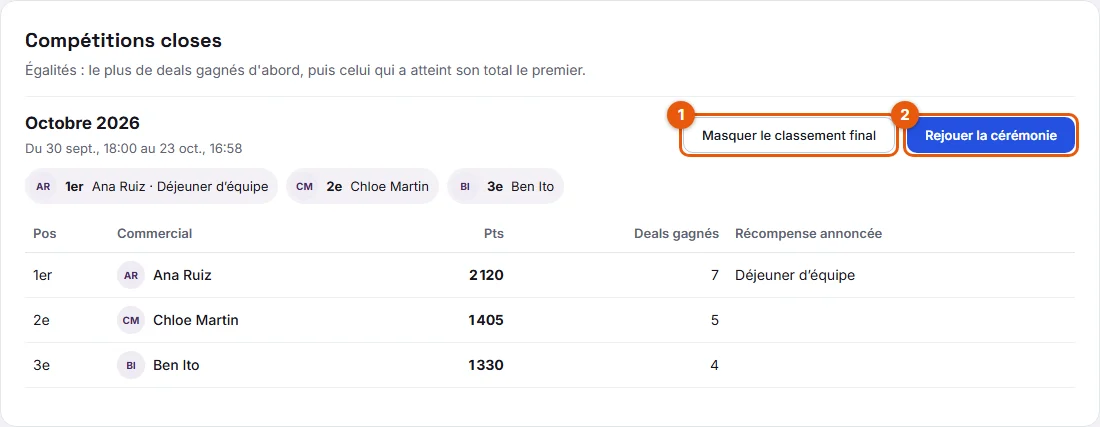The image size is (1100, 427).
Task: Click the Pts column header
Action: (x=494, y=233)
